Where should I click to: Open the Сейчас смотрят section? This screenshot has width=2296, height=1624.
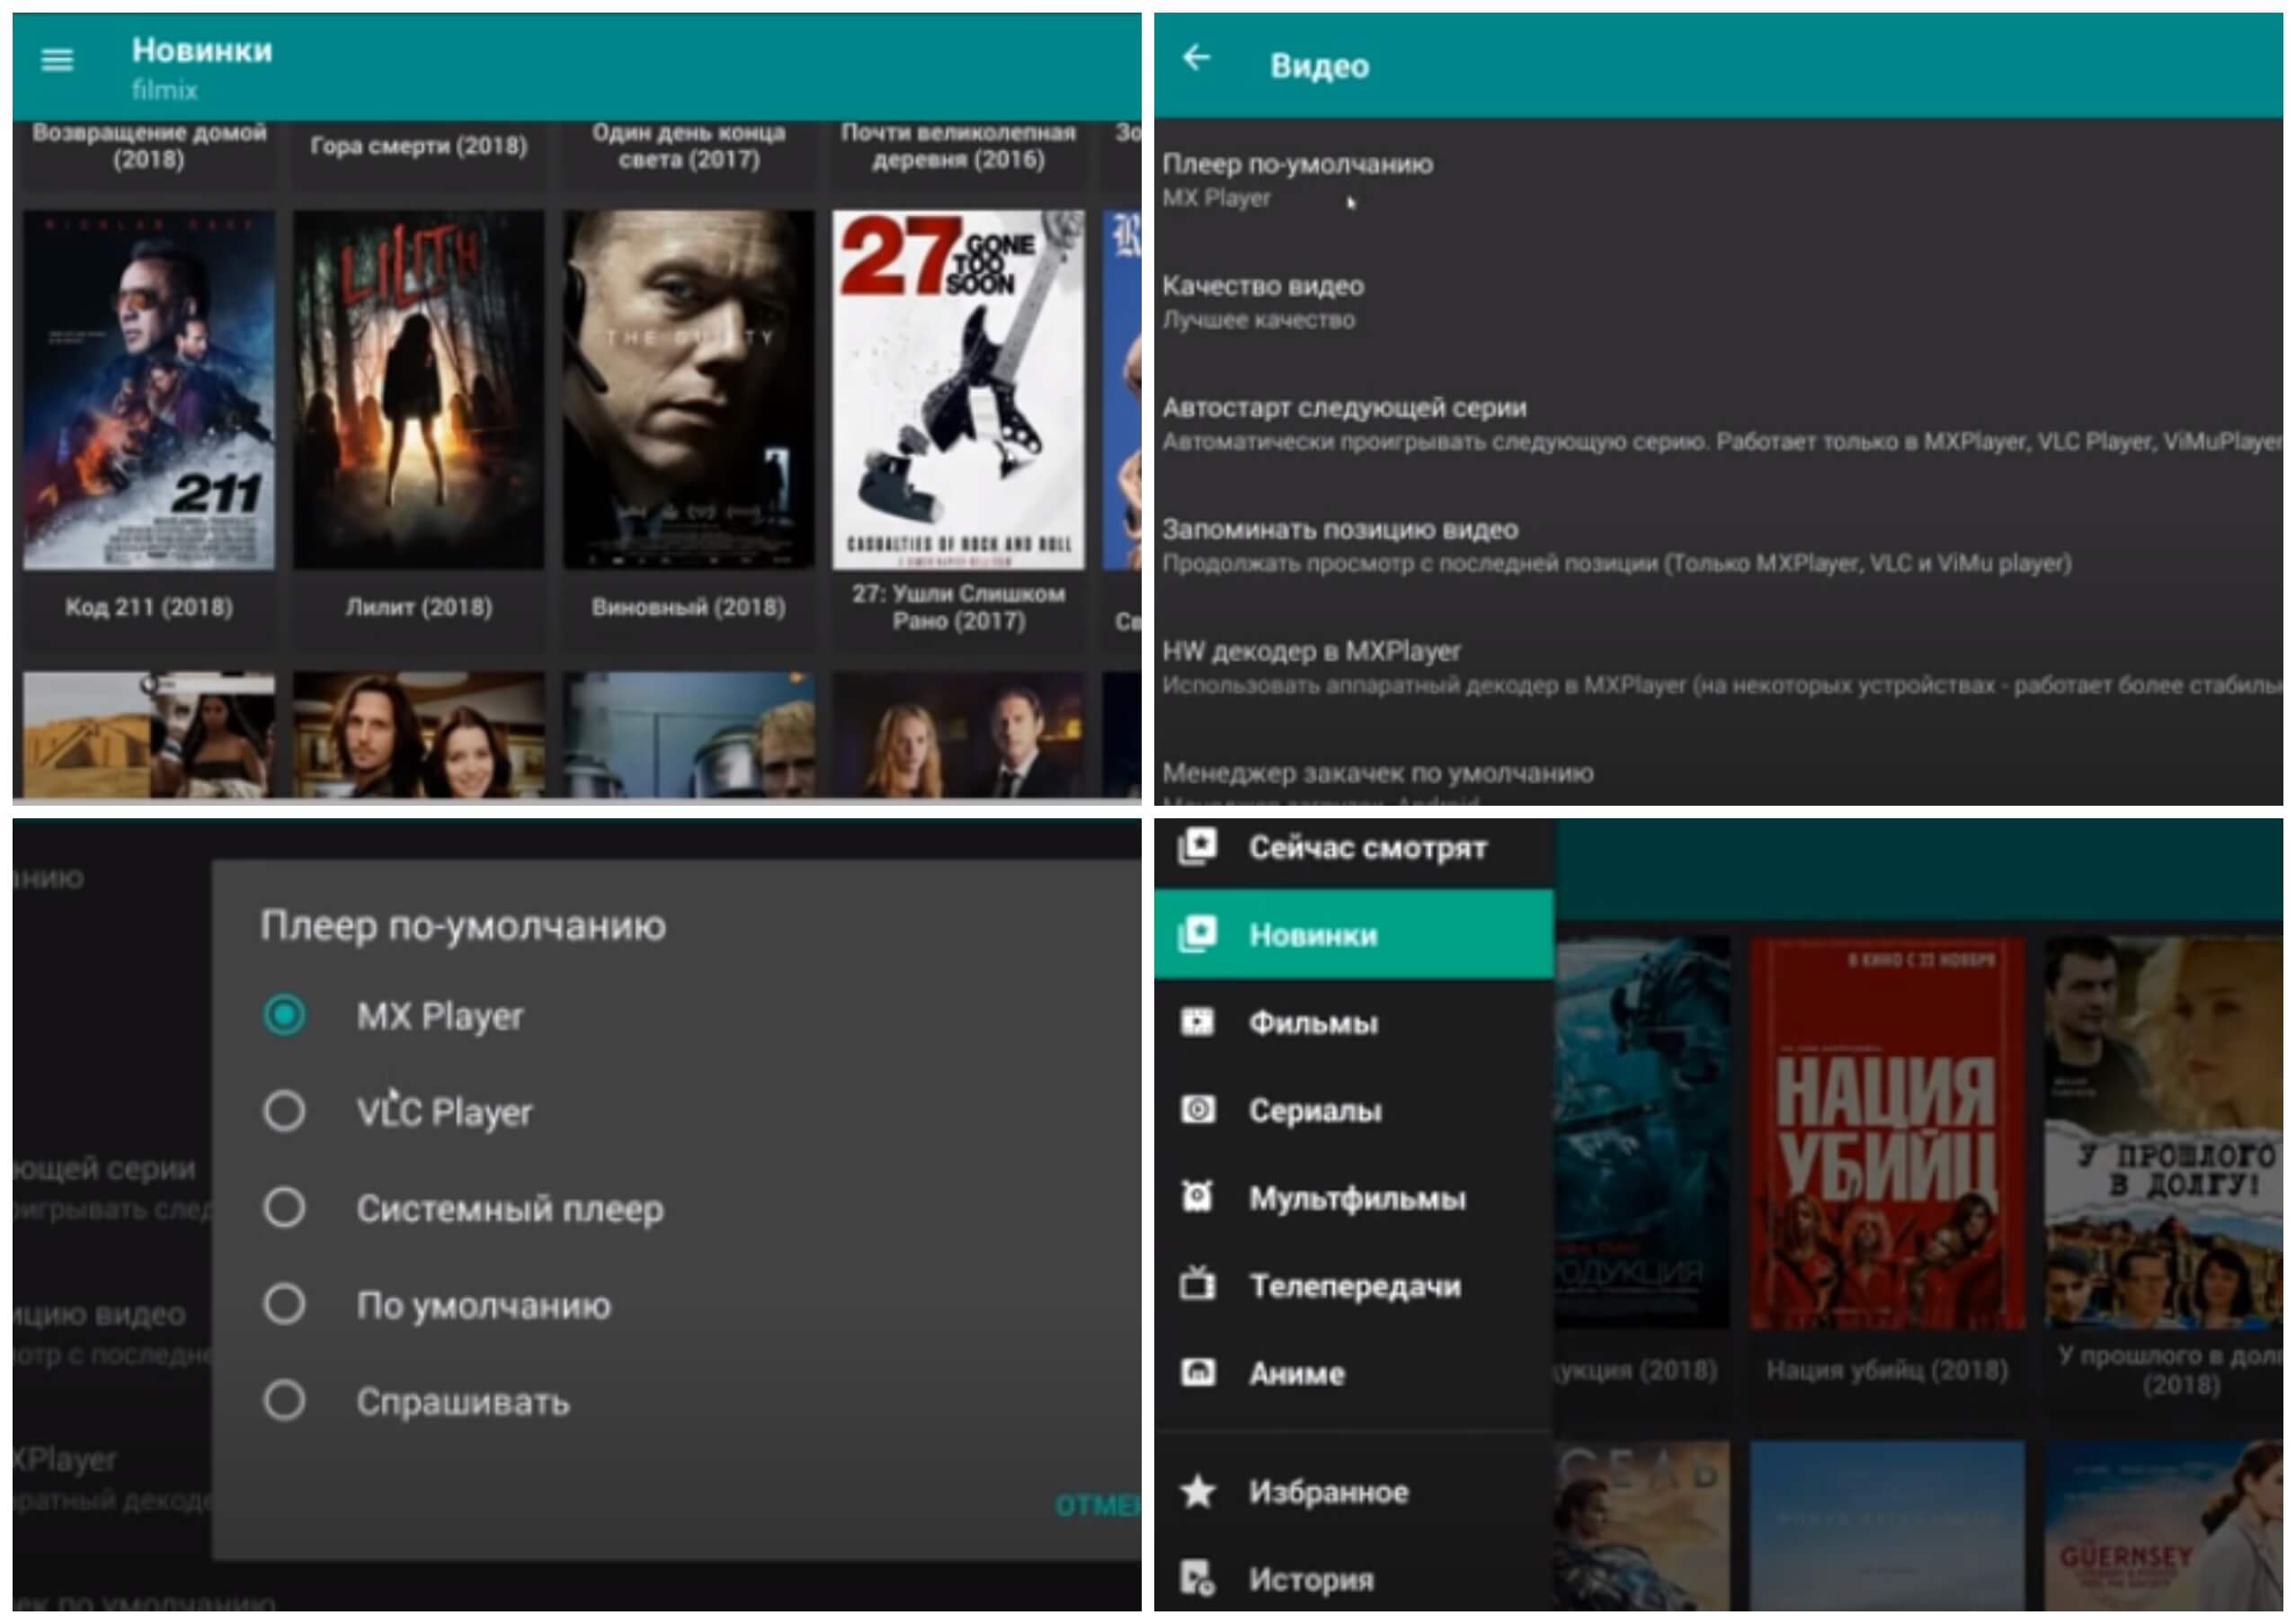[1354, 848]
